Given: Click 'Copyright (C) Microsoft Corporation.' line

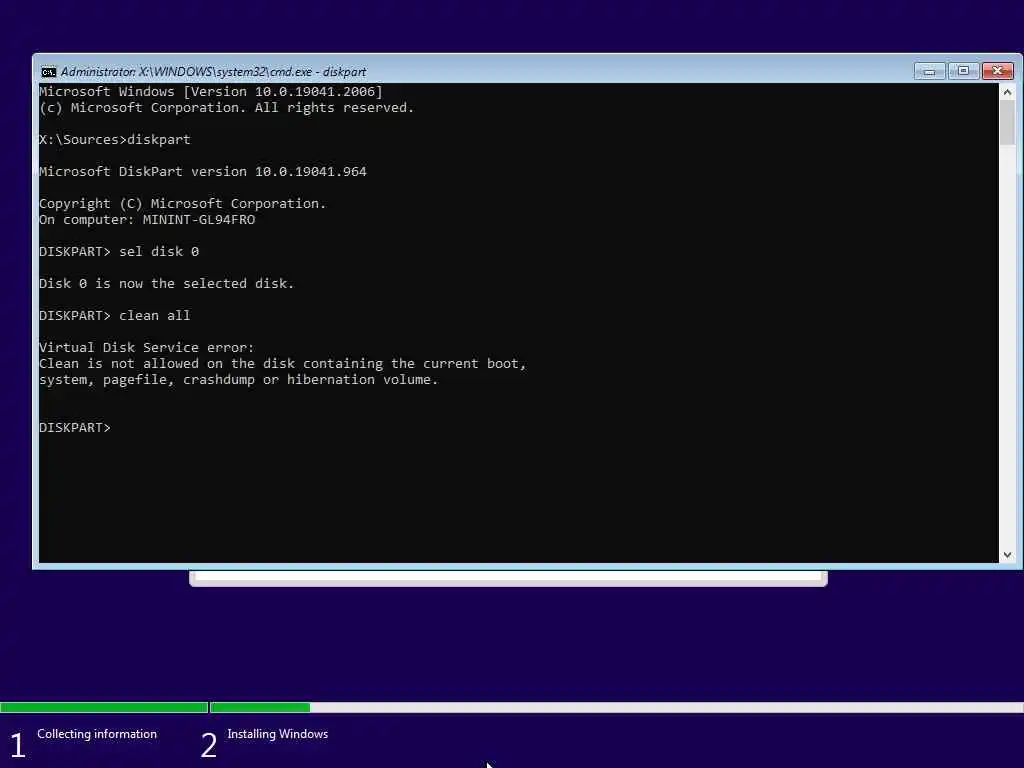Looking at the screenshot, I should point(182,204).
